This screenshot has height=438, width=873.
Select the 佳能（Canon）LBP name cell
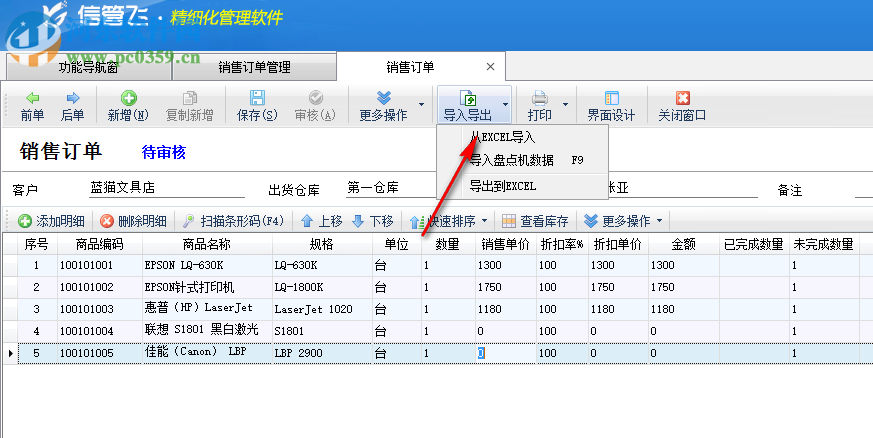tap(207, 353)
